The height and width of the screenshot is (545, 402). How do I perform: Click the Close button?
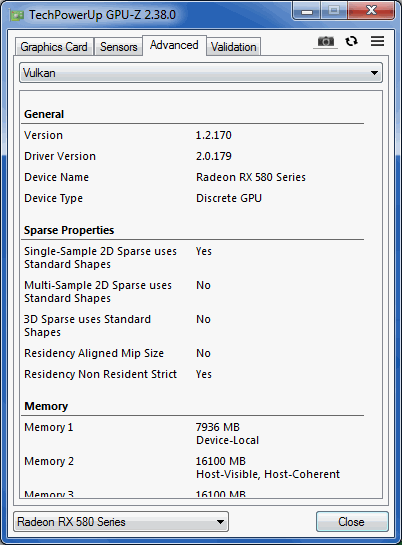352,522
